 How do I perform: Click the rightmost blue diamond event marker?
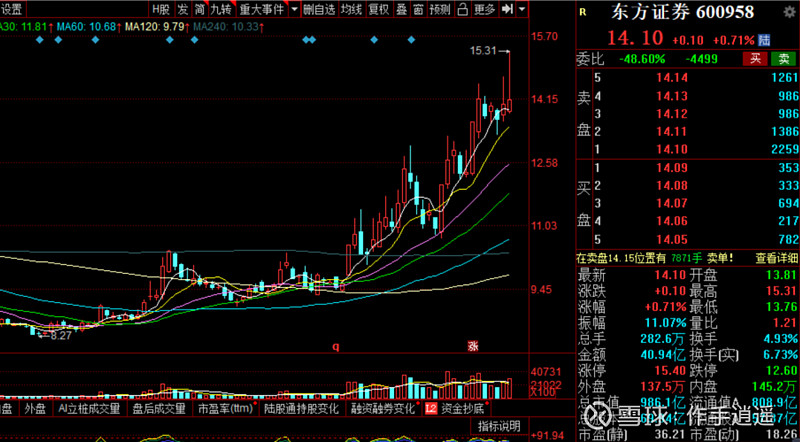(x=411, y=40)
